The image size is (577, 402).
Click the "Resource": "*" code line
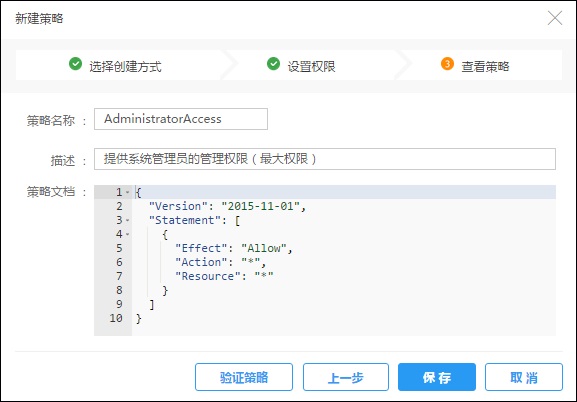(224, 276)
